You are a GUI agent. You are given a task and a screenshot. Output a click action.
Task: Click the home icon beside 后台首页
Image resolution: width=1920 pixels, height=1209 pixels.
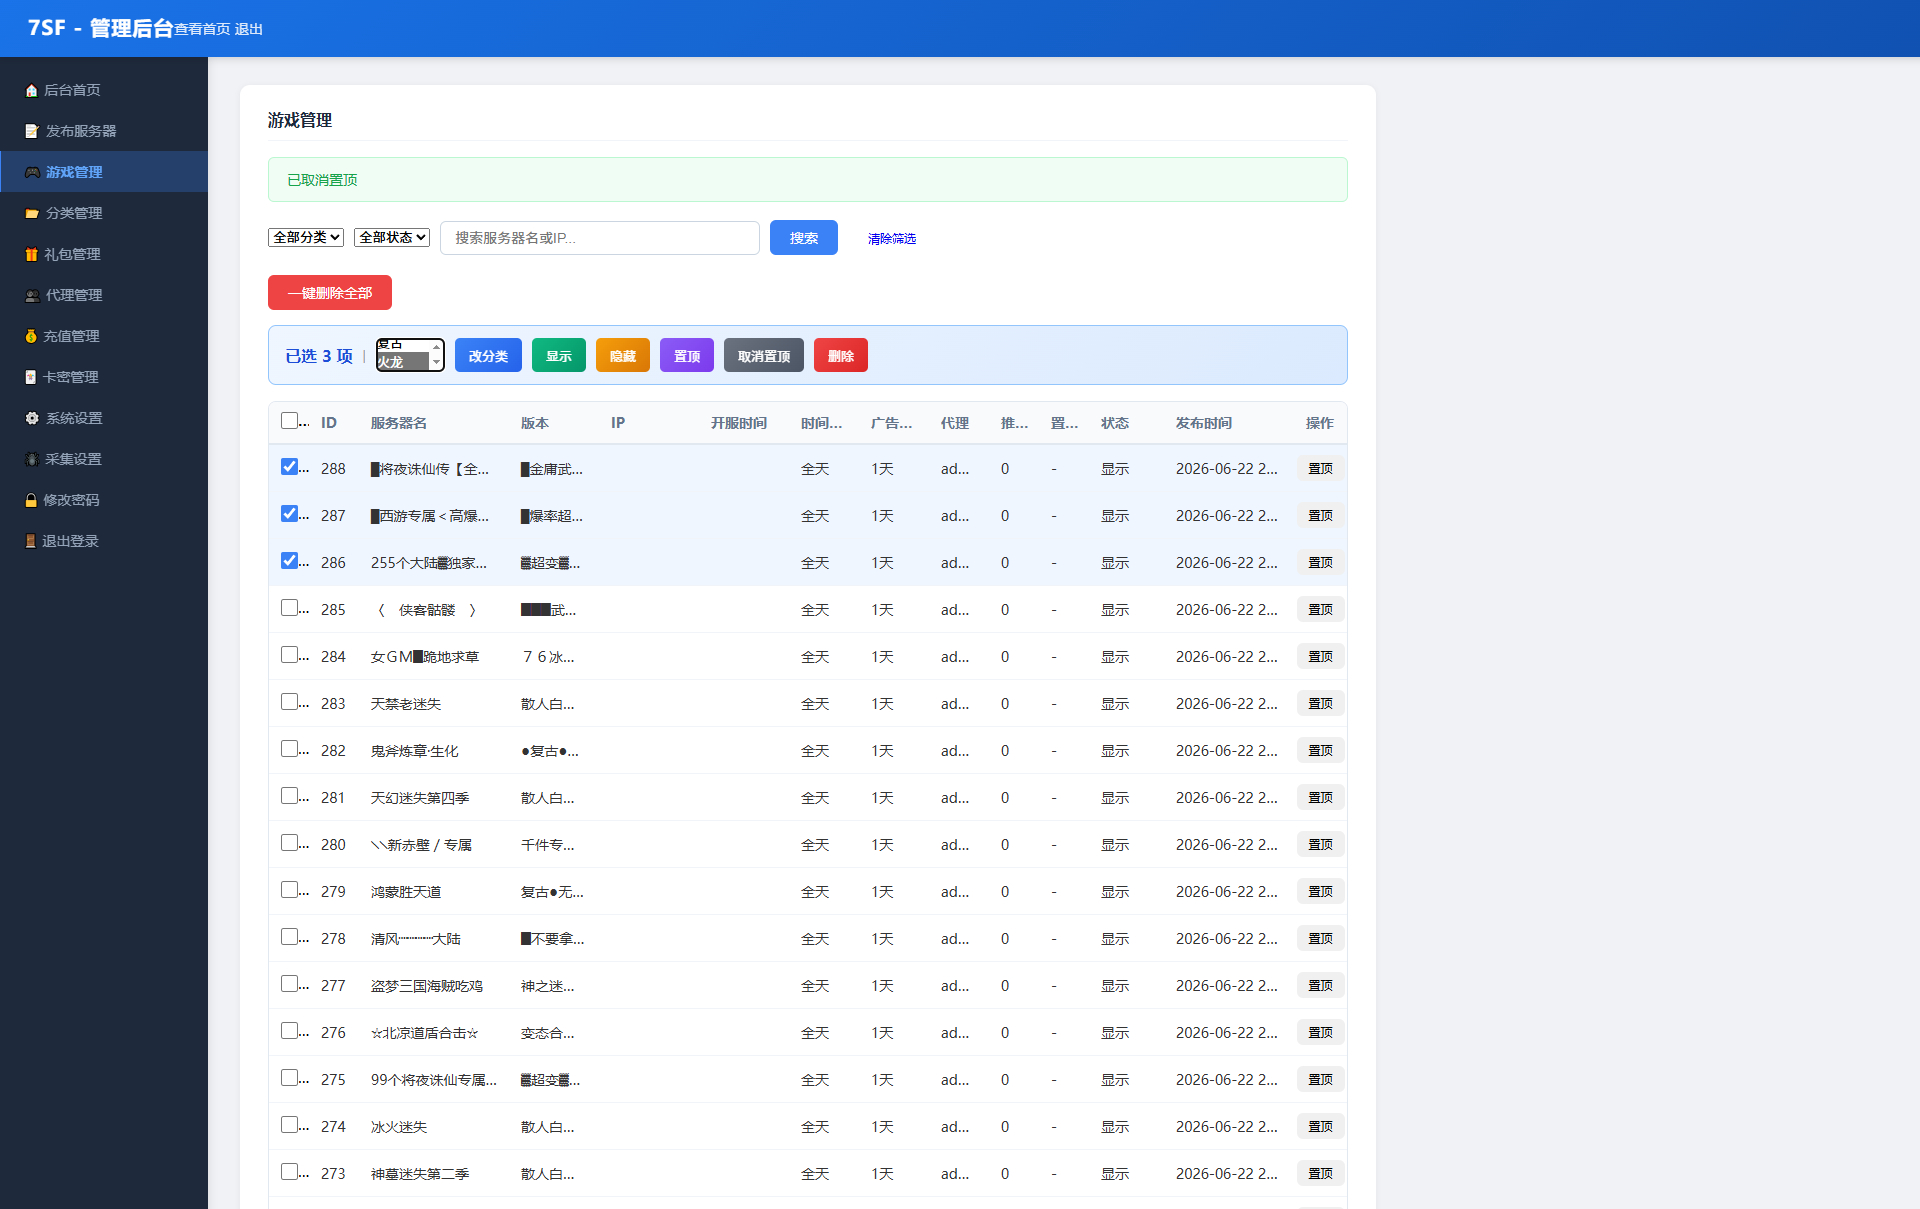click(x=32, y=90)
